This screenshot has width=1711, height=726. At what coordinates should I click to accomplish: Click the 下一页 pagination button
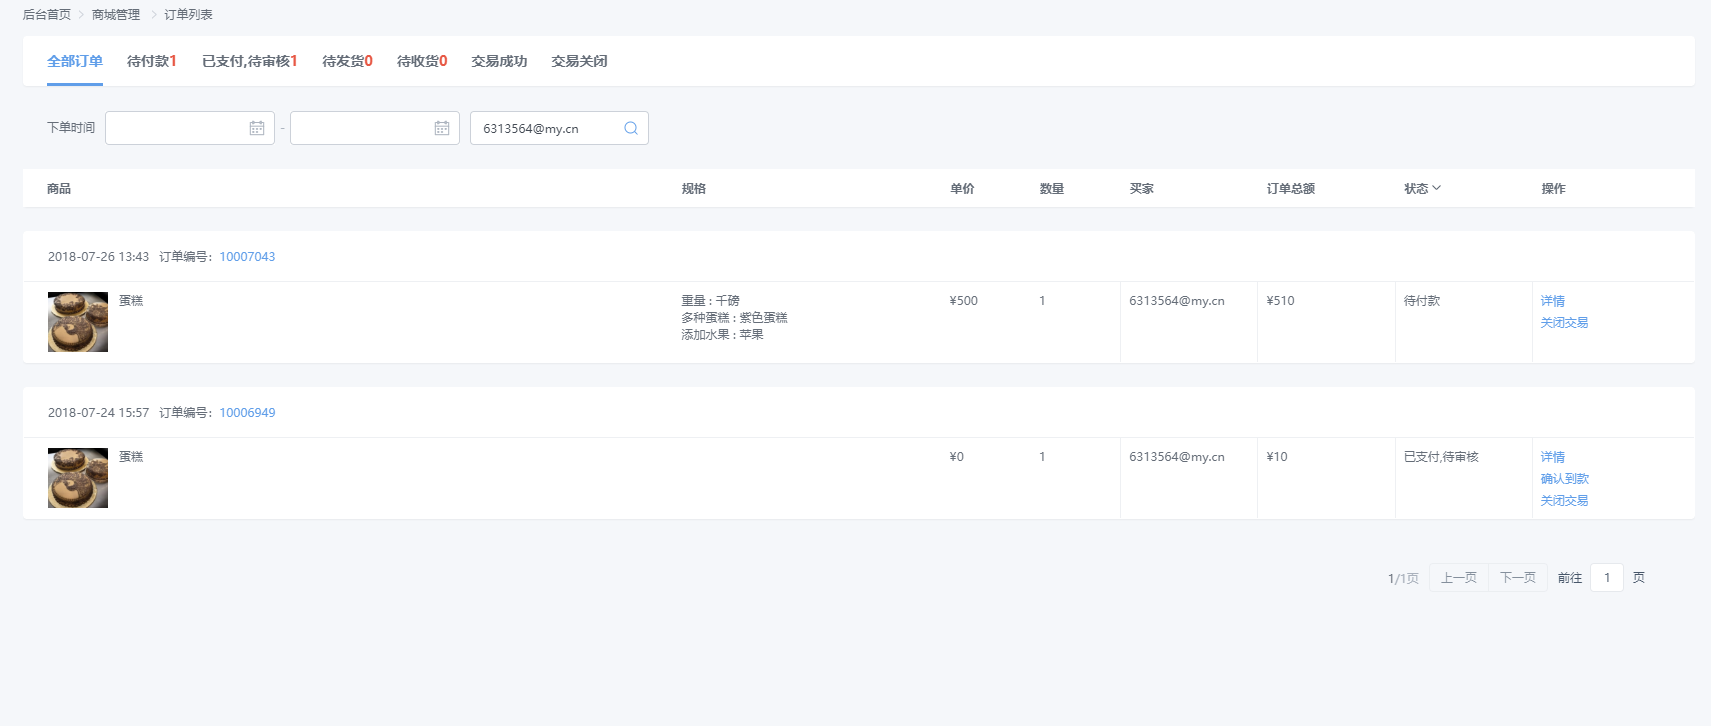click(1517, 578)
